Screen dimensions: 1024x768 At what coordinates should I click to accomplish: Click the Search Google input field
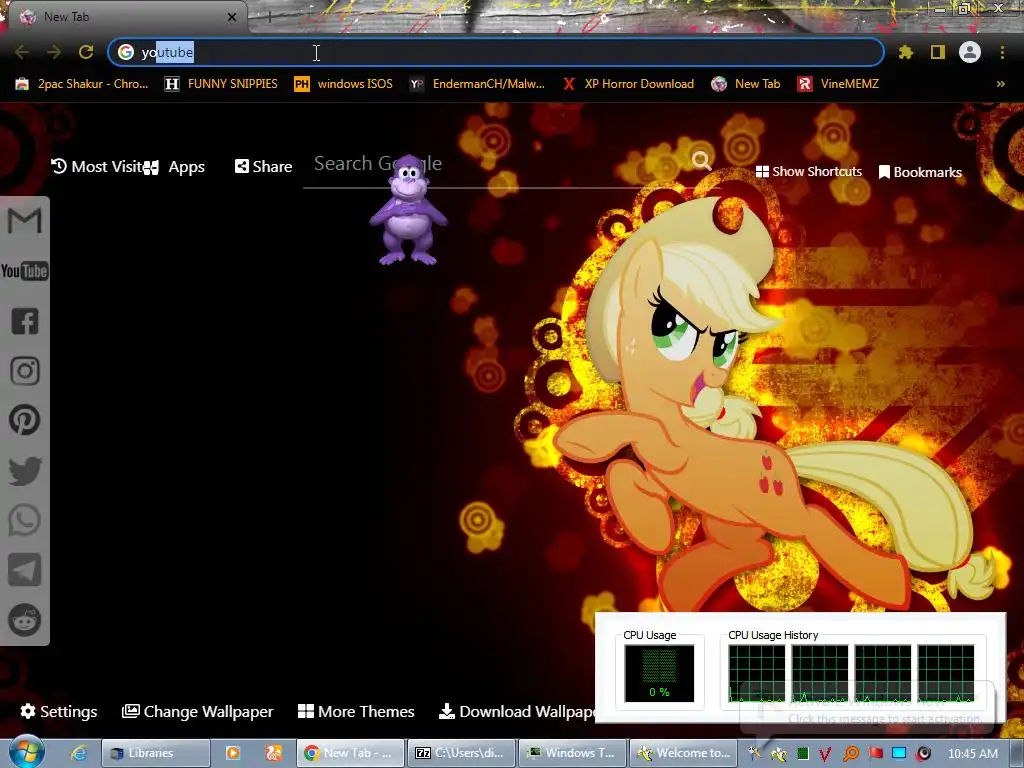(x=496, y=163)
